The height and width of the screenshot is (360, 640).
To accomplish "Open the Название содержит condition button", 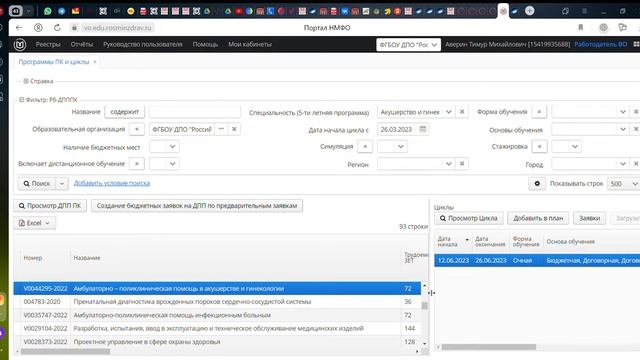I will (124, 112).
